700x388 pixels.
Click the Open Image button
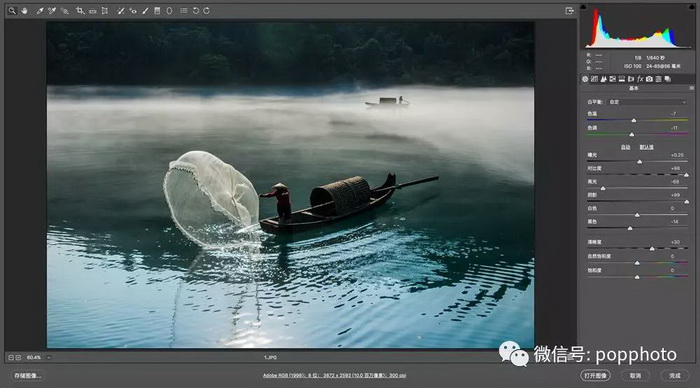(x=596, y=376)
